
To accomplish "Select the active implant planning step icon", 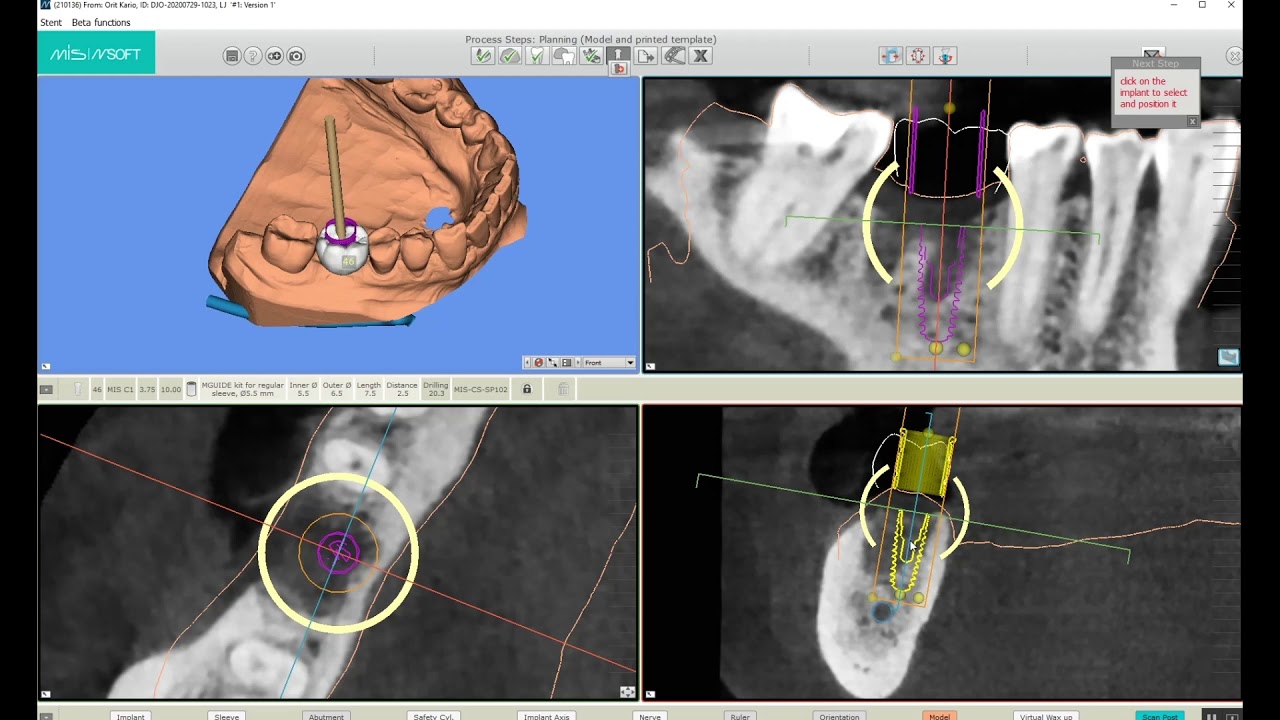I will (x=618, y=55).
